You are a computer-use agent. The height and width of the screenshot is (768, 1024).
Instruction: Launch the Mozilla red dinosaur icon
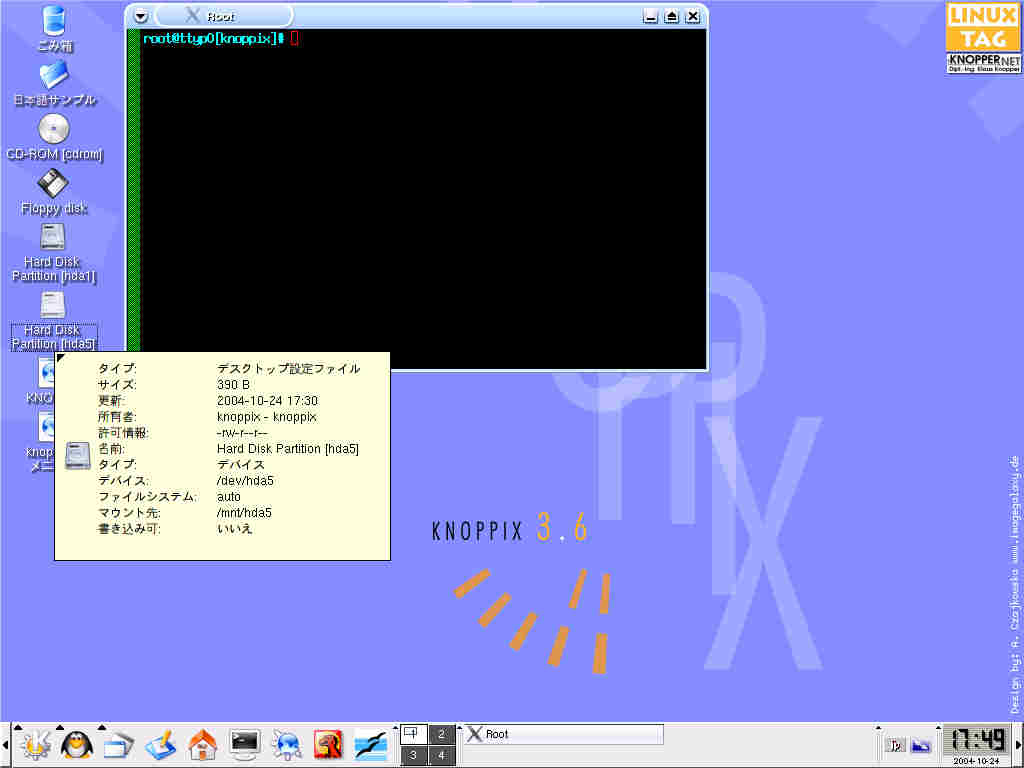pyautogui.click(x=328, y=746)
